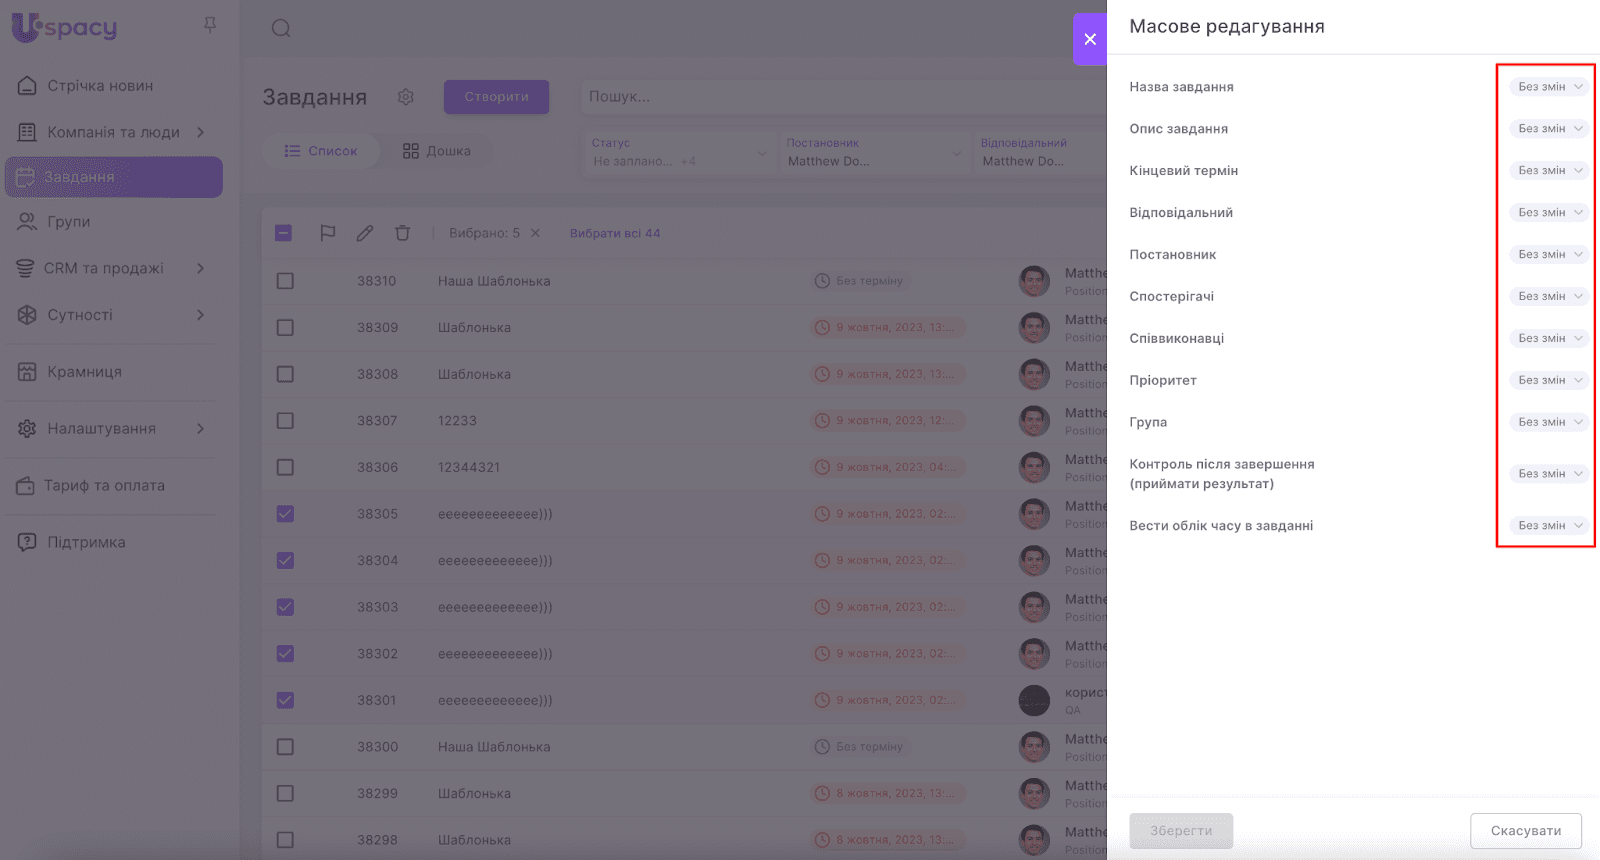Screen dimensions: 1600x860
Task: Expand the Група 'Без змін' dropdown
Action: (x=1549, y=423)
